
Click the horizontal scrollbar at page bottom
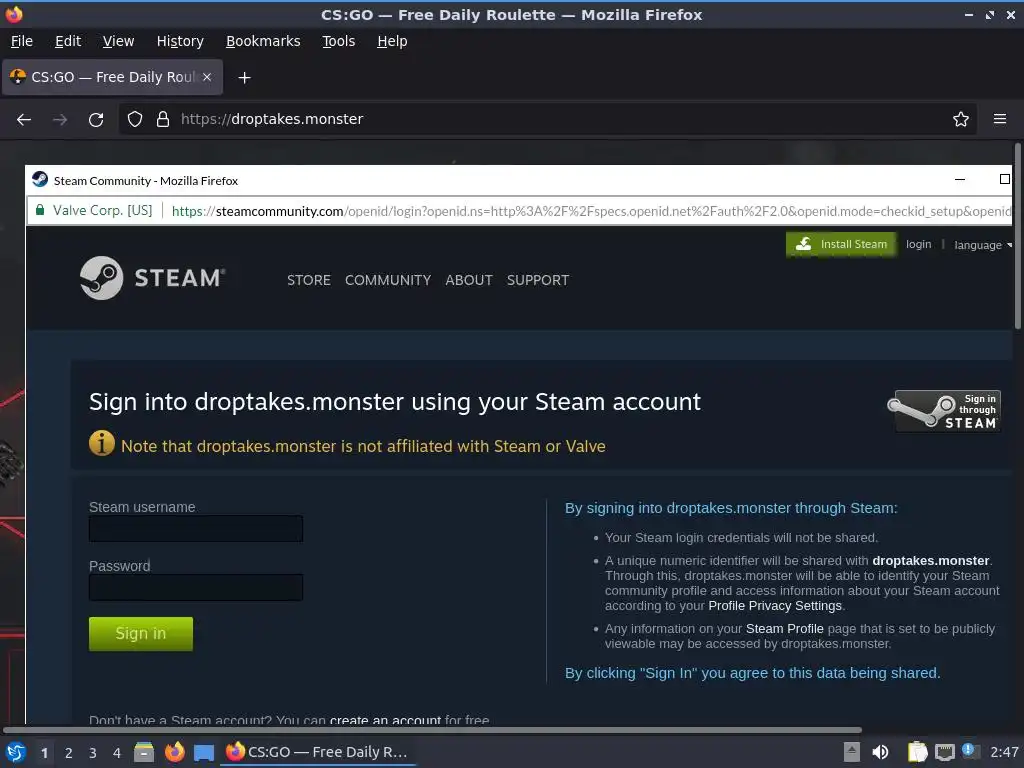(432, 729)
